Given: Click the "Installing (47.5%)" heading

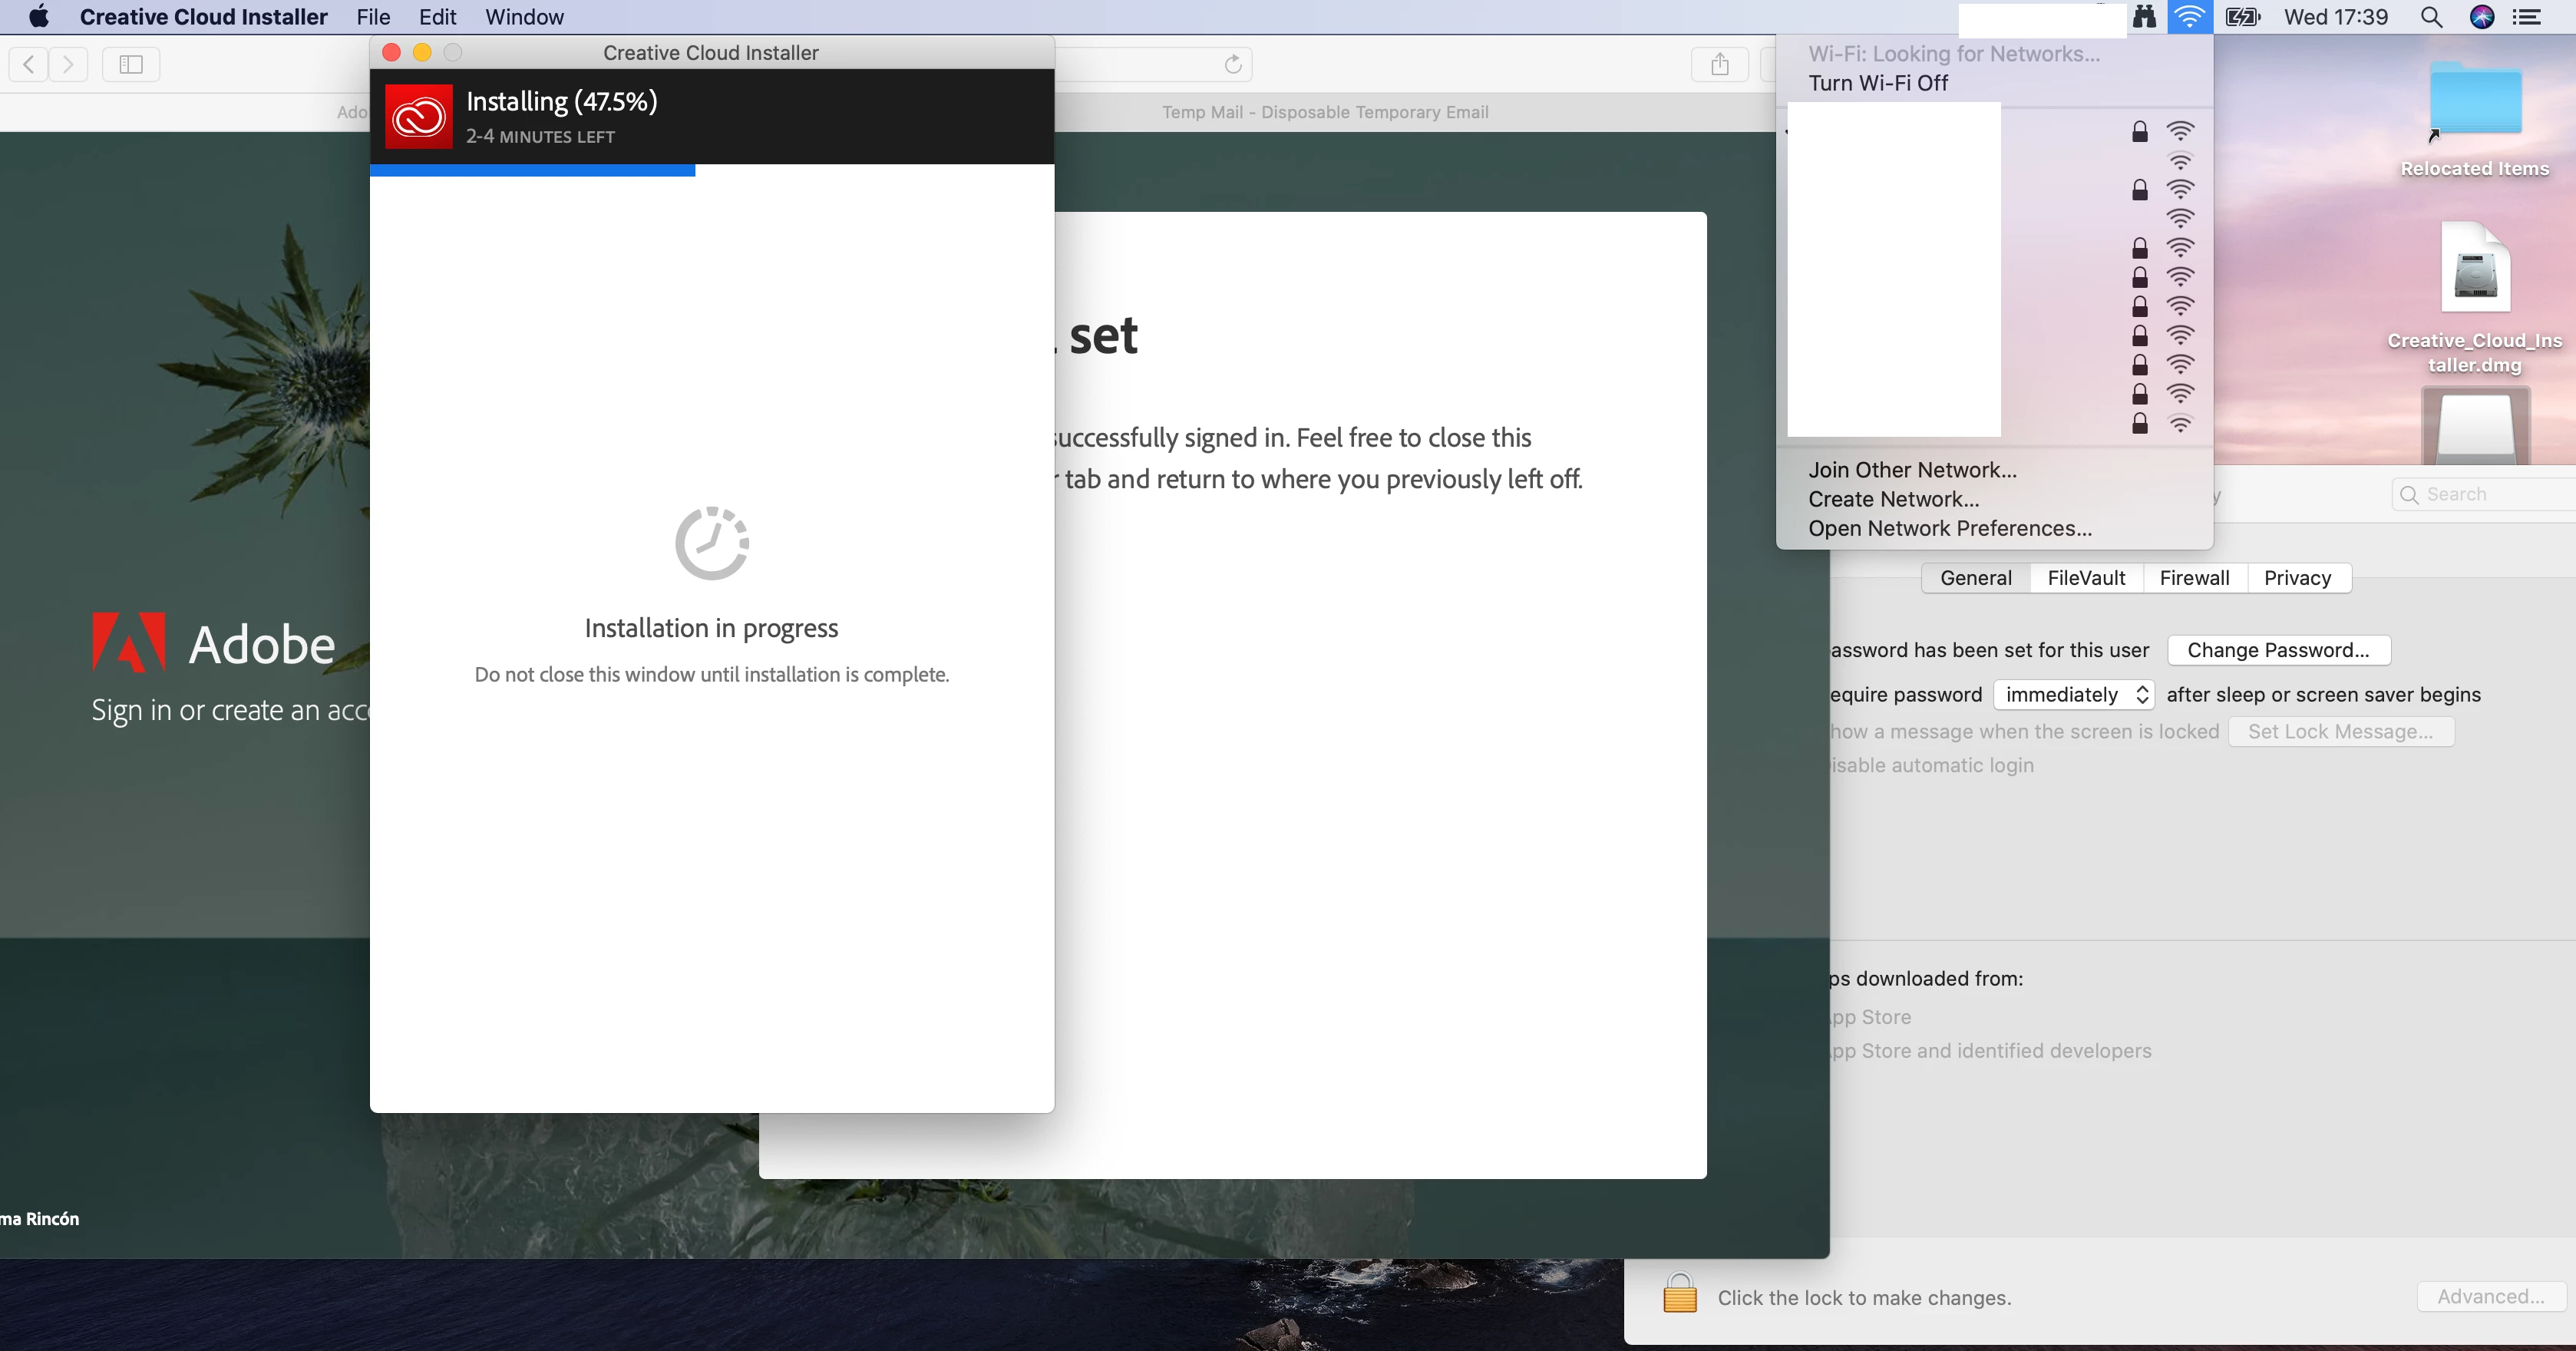Looking at the screenshot, I should [x=562, y=102].
